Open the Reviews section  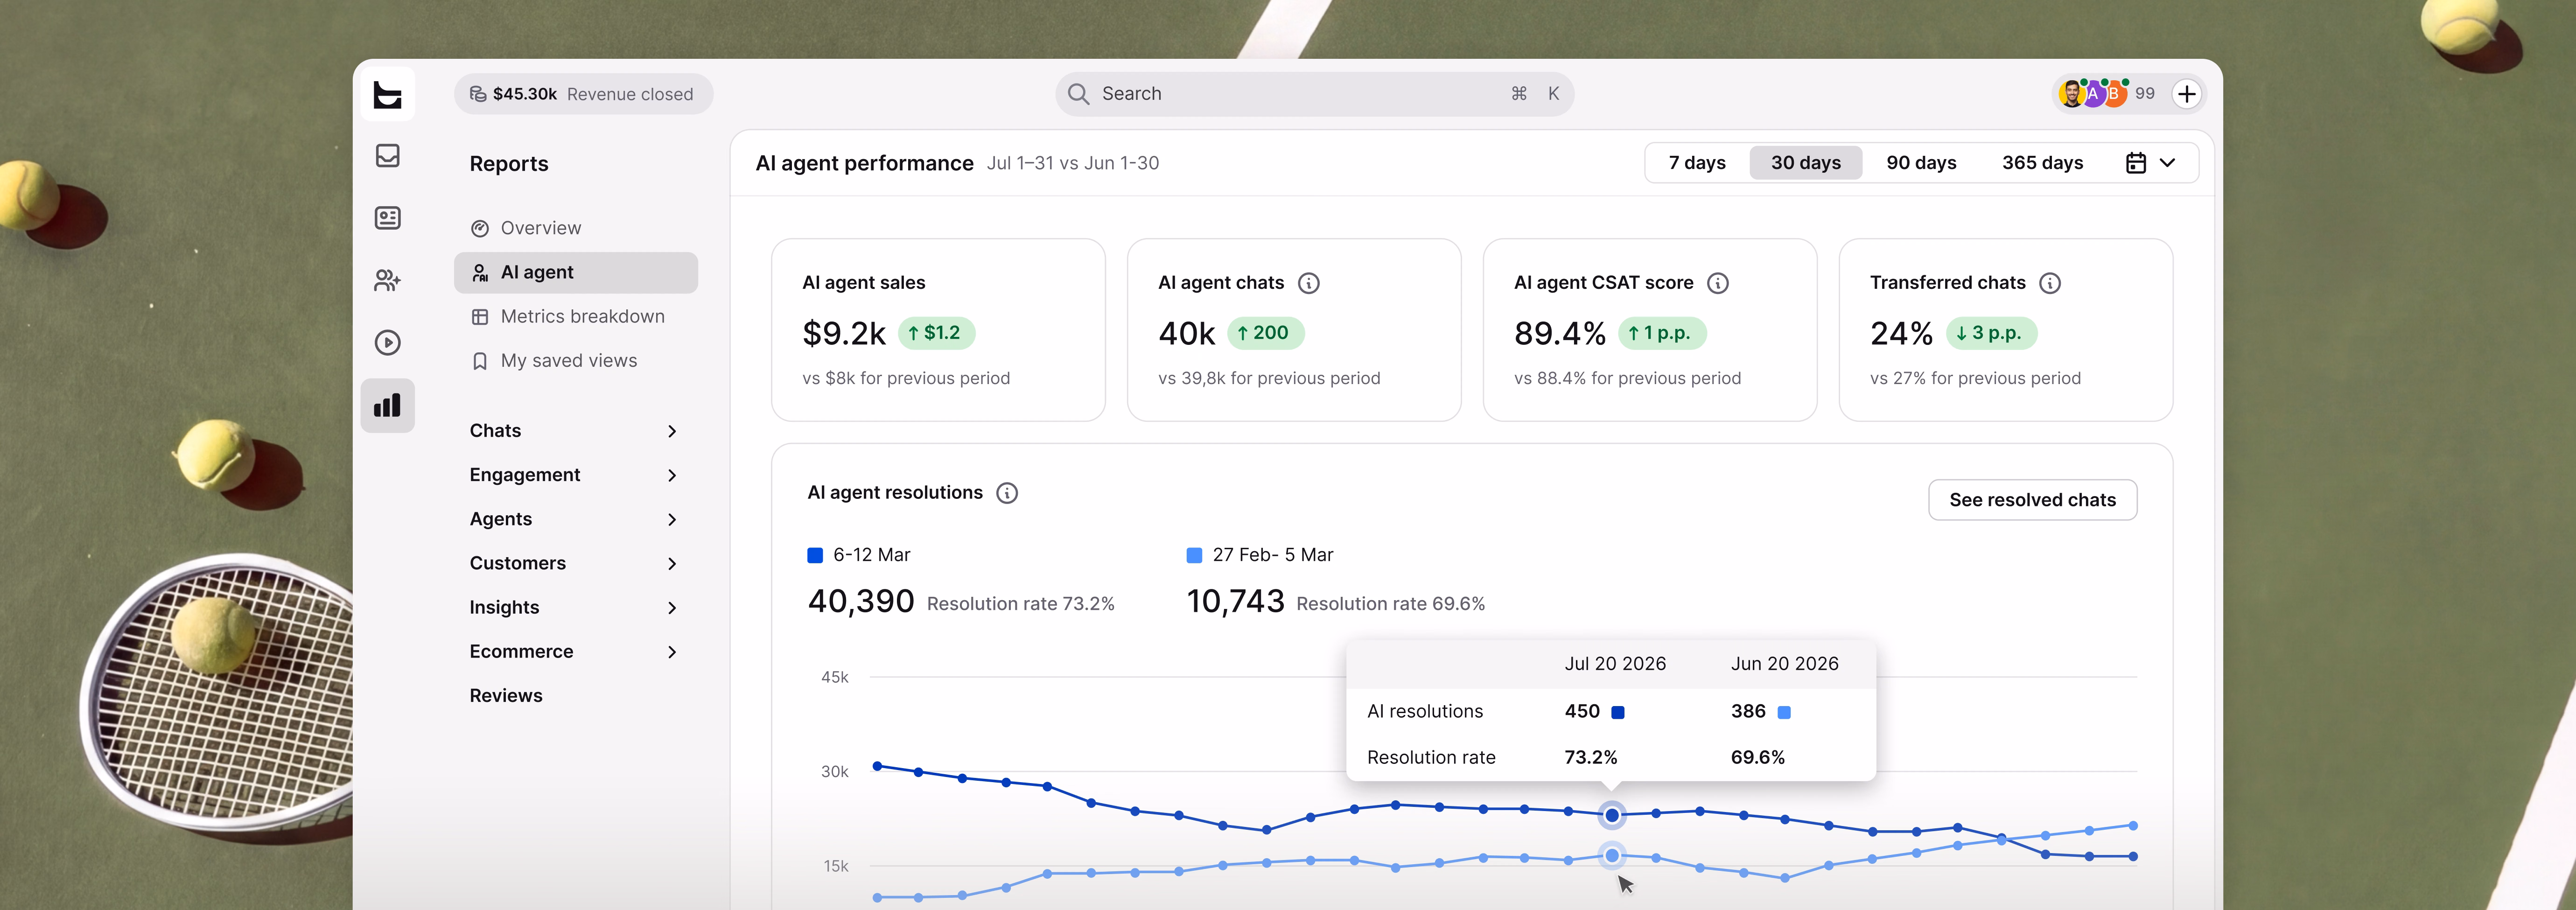click(506, 695)
